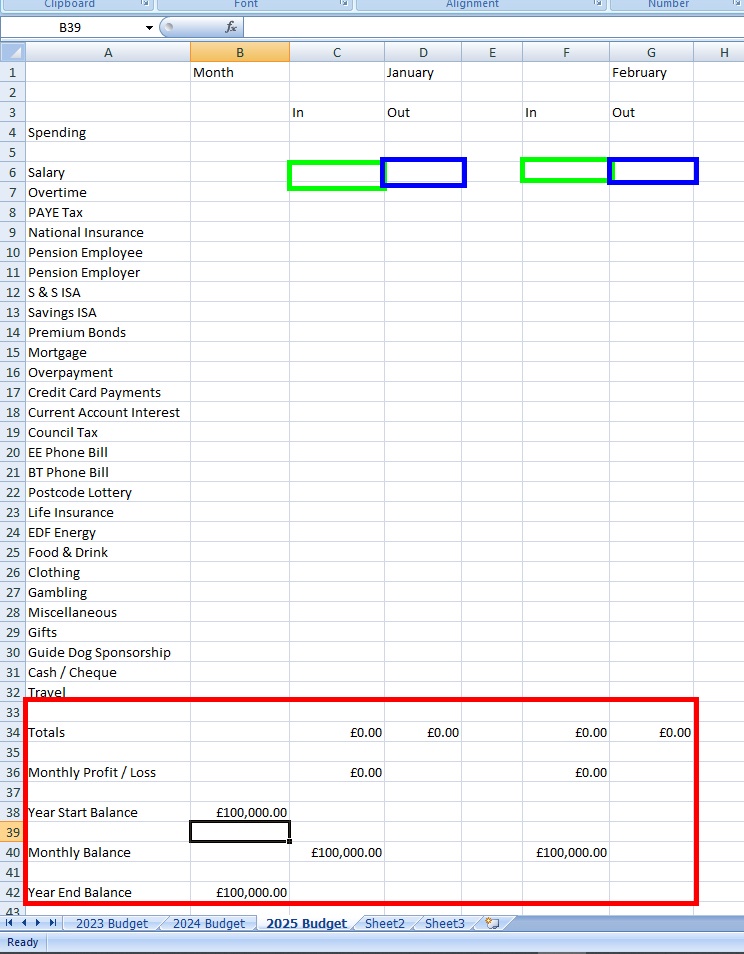Image resolution: width=744 pixels, height=954 pixels.
Task: Open the Sheet3 tab
Action: tap(444, 923)
